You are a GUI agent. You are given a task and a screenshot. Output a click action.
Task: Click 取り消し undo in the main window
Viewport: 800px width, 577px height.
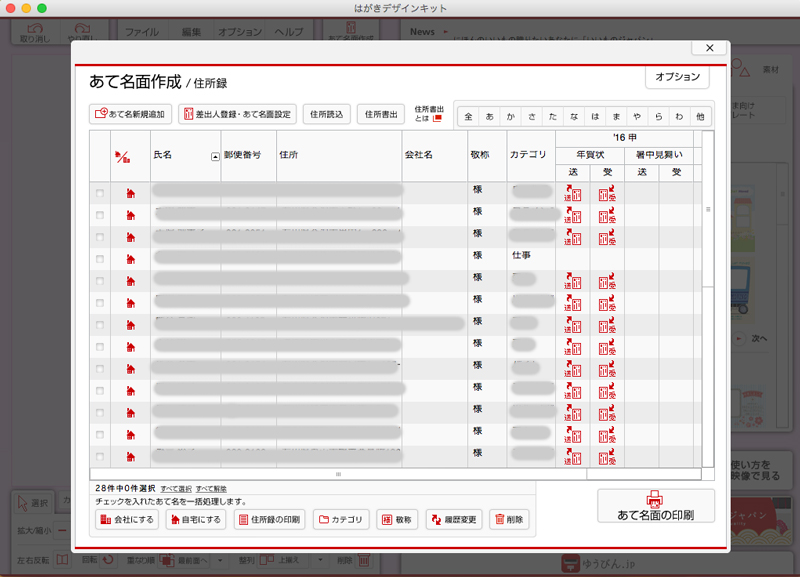tap(35, 33)
